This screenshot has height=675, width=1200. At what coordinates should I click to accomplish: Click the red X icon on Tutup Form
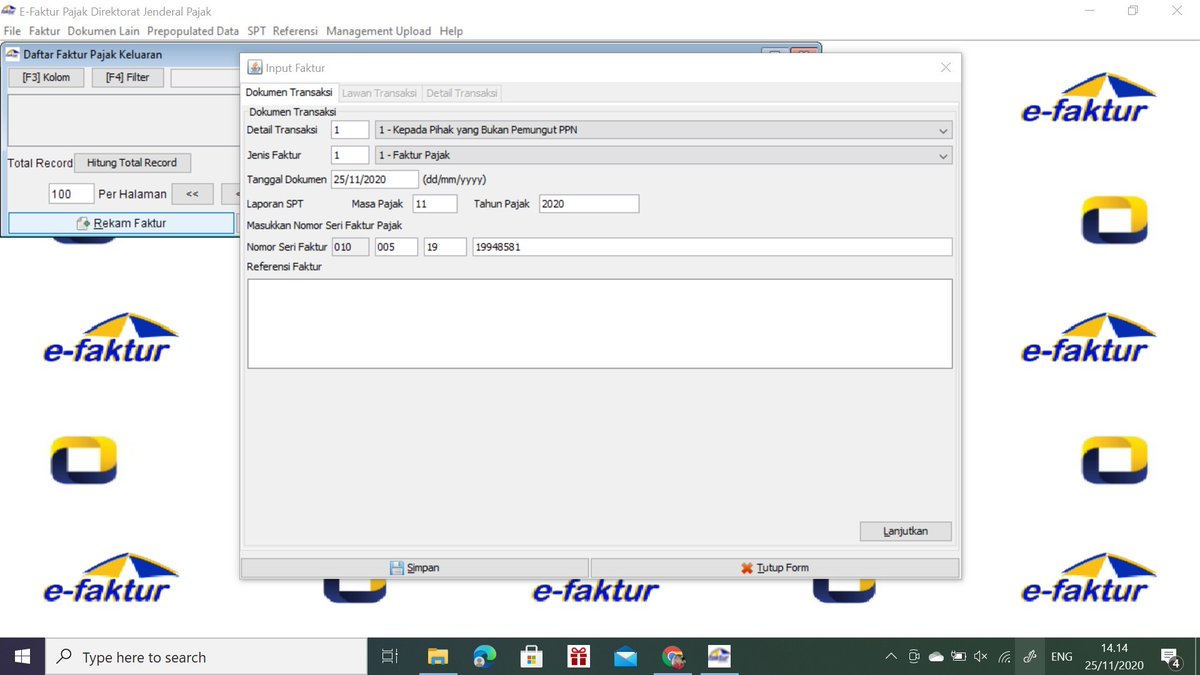tap(746, 568)
